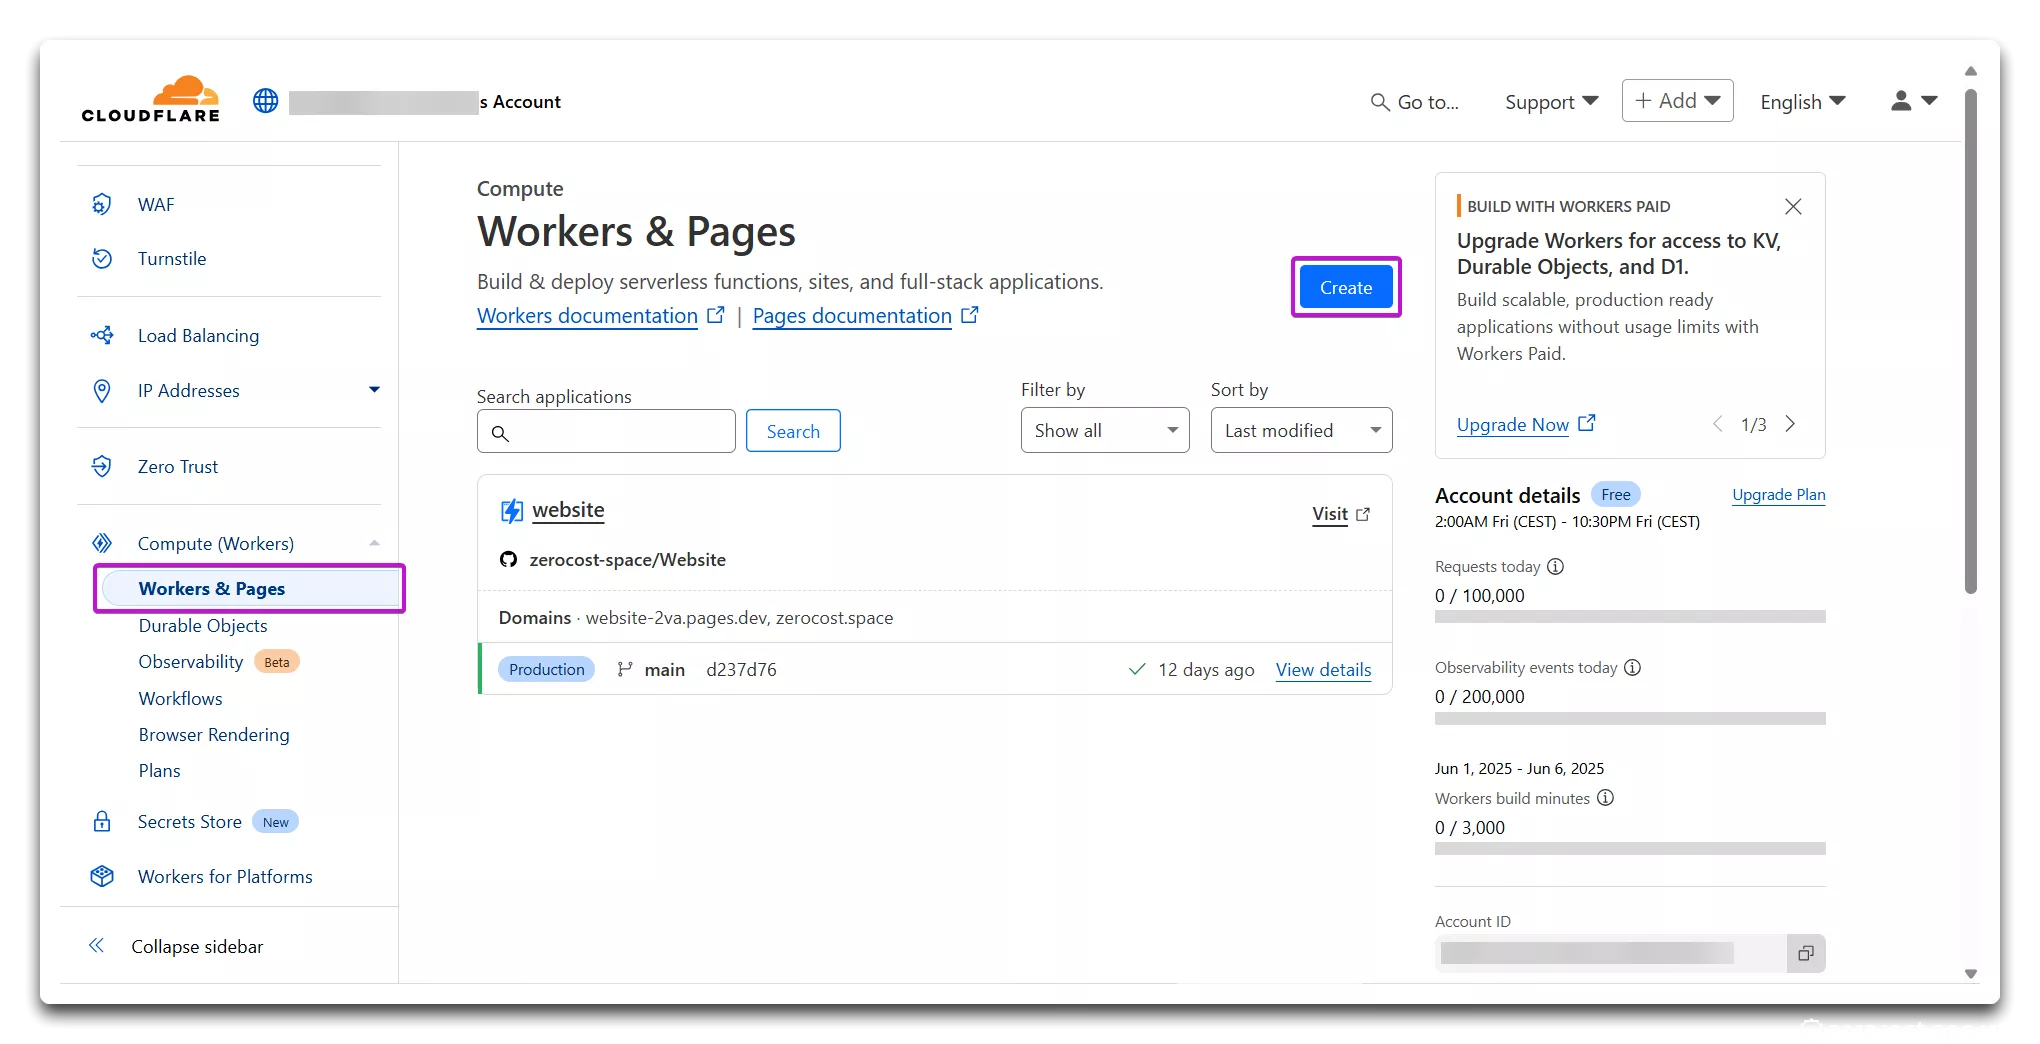Go to next promo card arrow

(1790, 424)
